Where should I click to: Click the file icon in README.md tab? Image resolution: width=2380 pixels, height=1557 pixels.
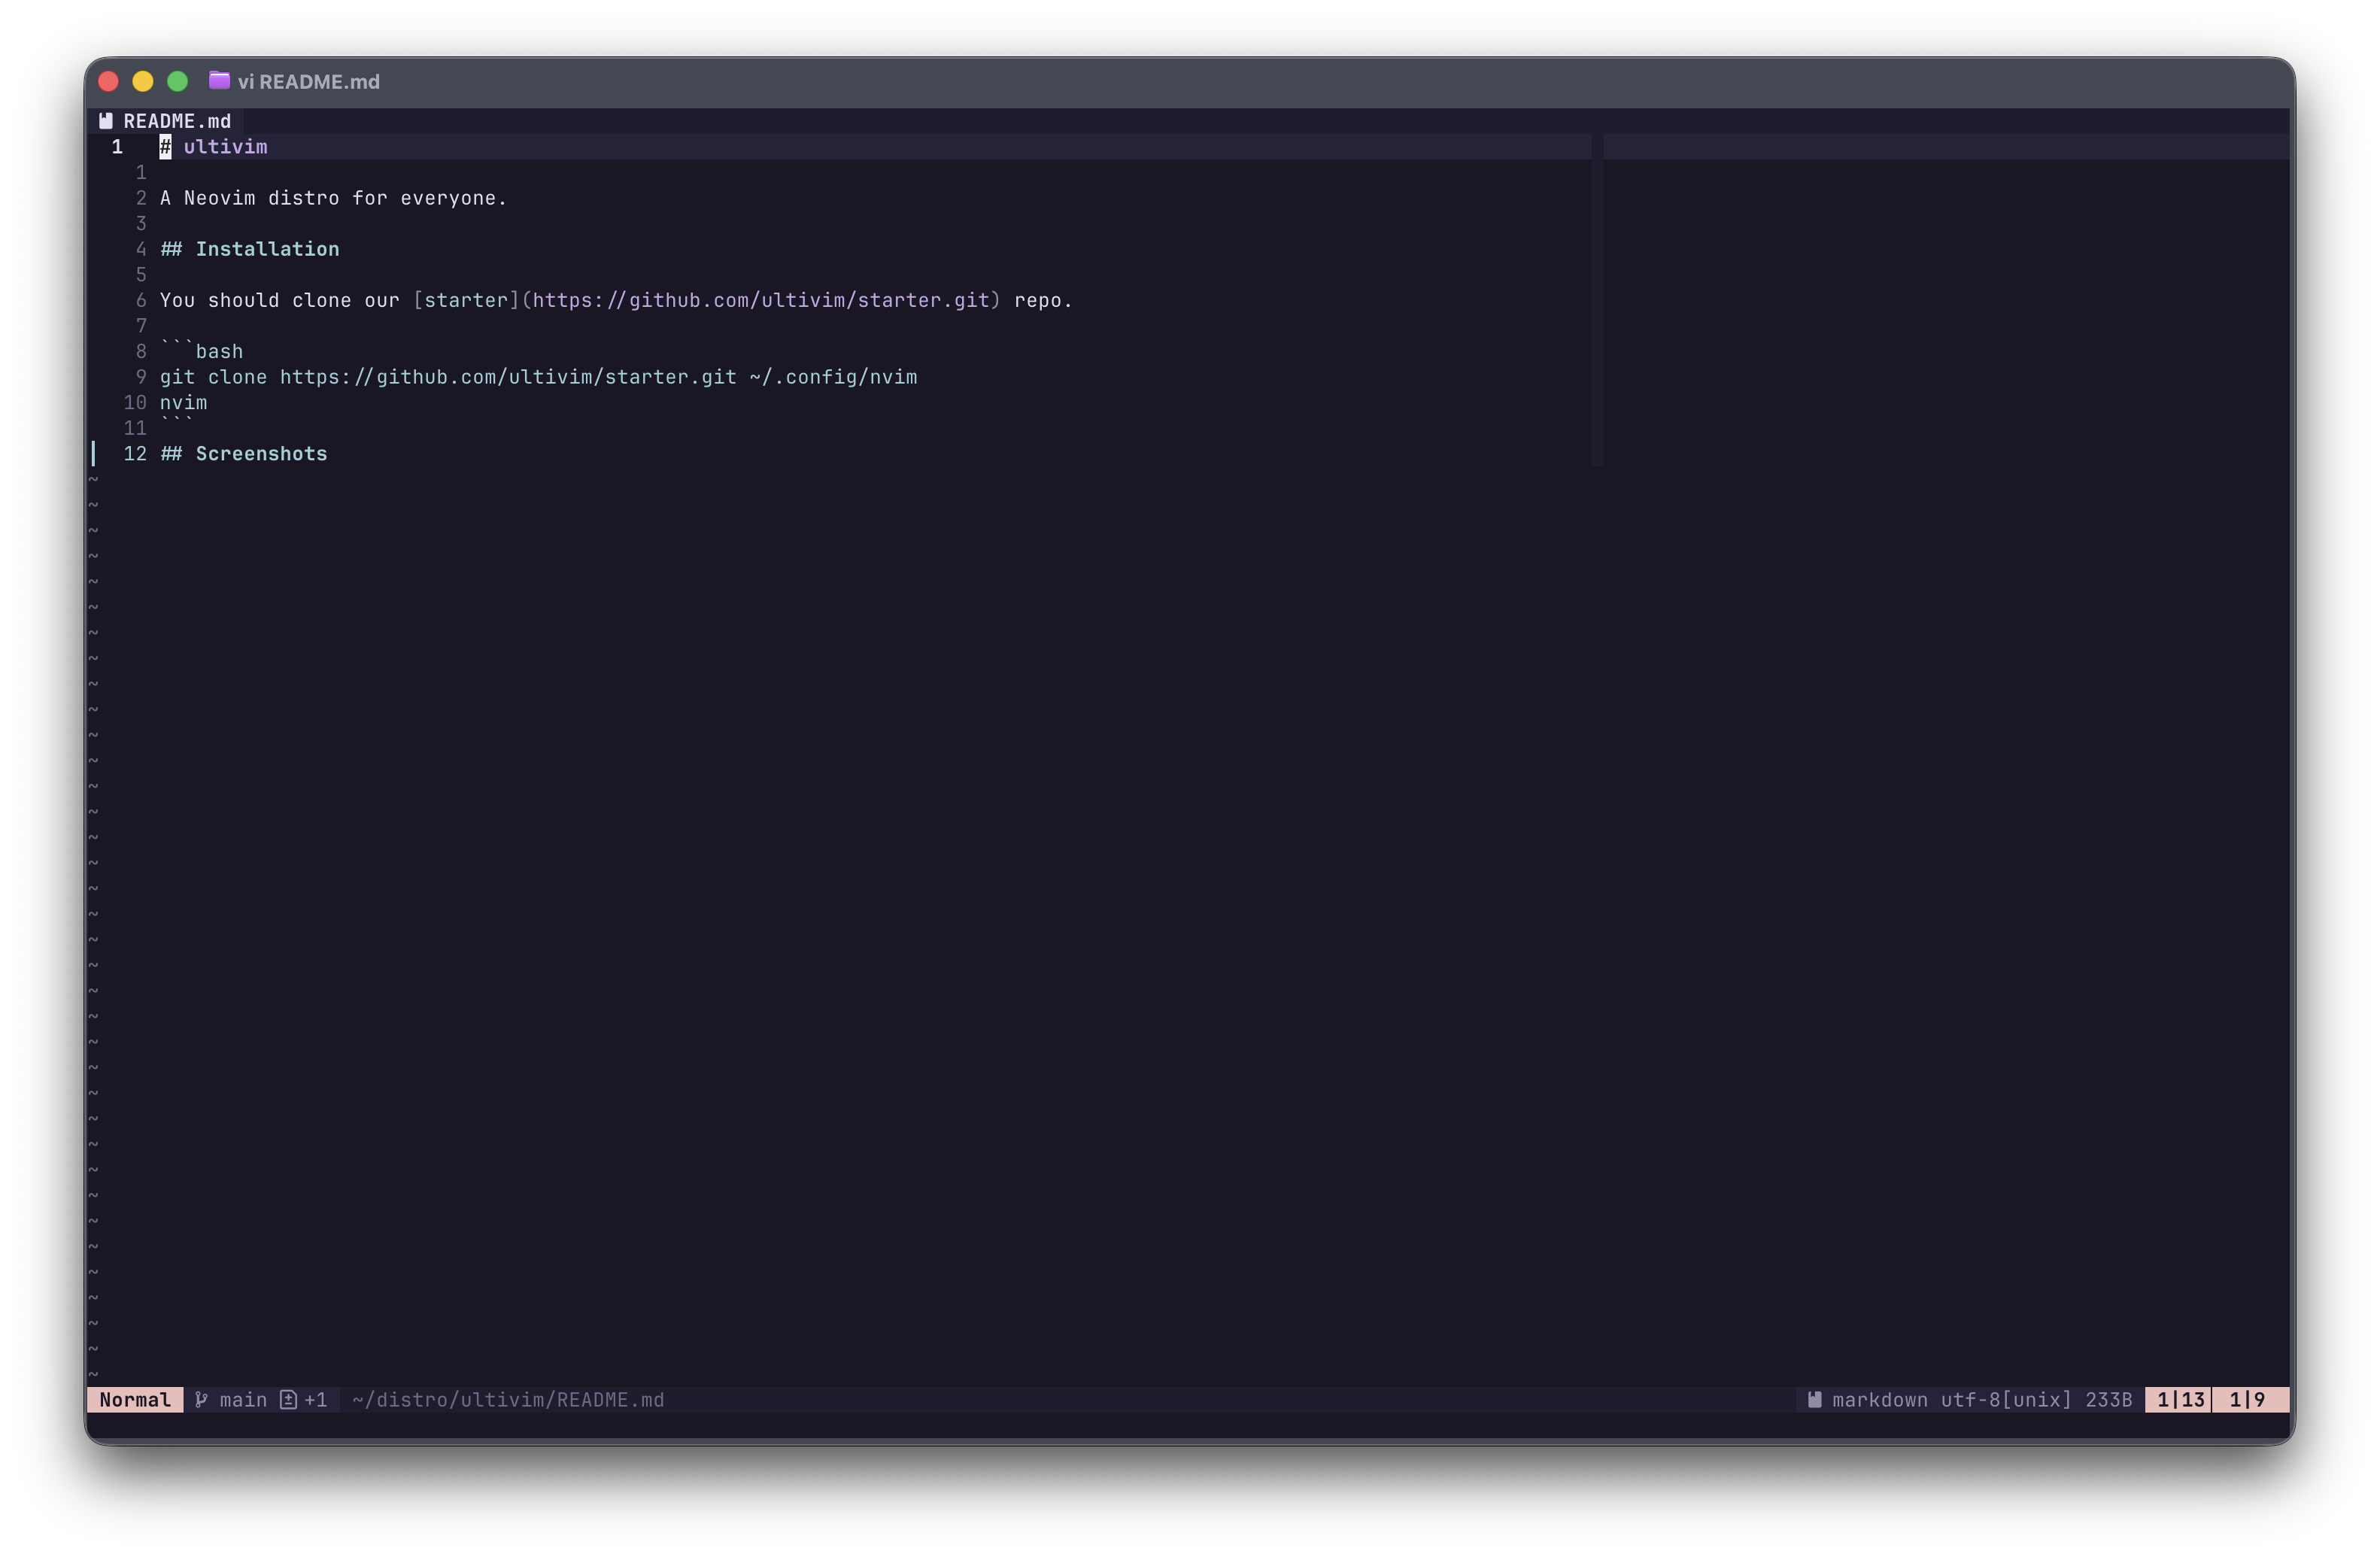[x=106, y=121]
